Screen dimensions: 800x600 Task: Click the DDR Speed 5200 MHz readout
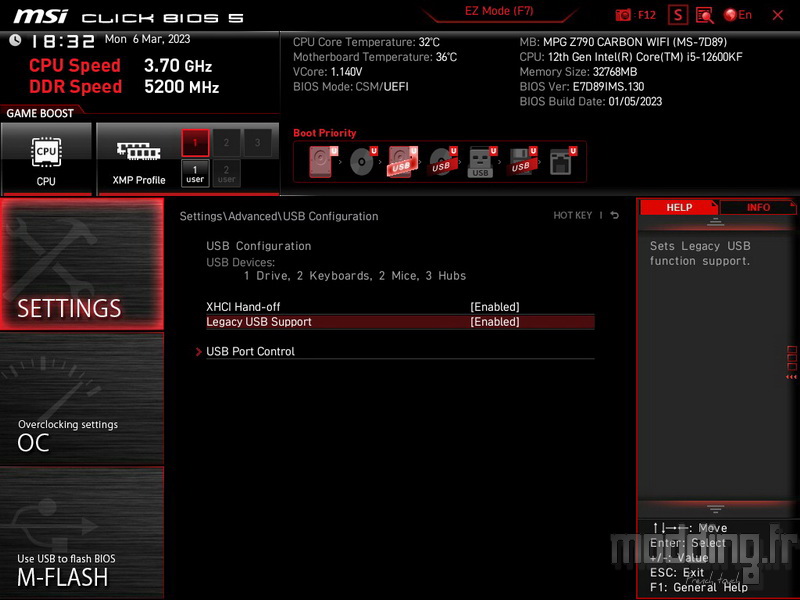pos(124,86)
